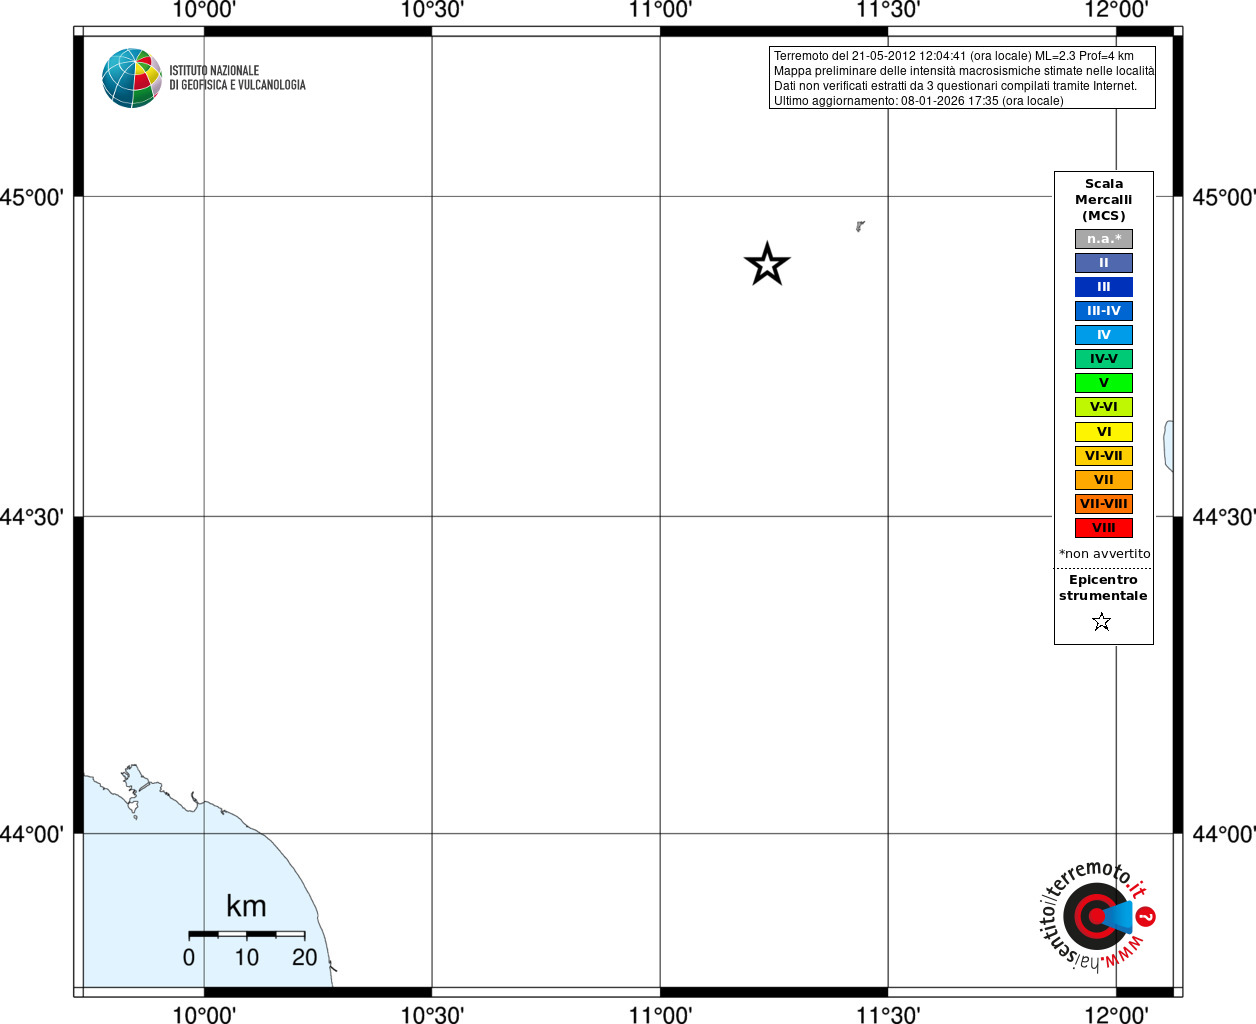1256x1024 pixels.
Task: Click the Istituto Nazionale di Geofisica text
Action: (237, 78)
